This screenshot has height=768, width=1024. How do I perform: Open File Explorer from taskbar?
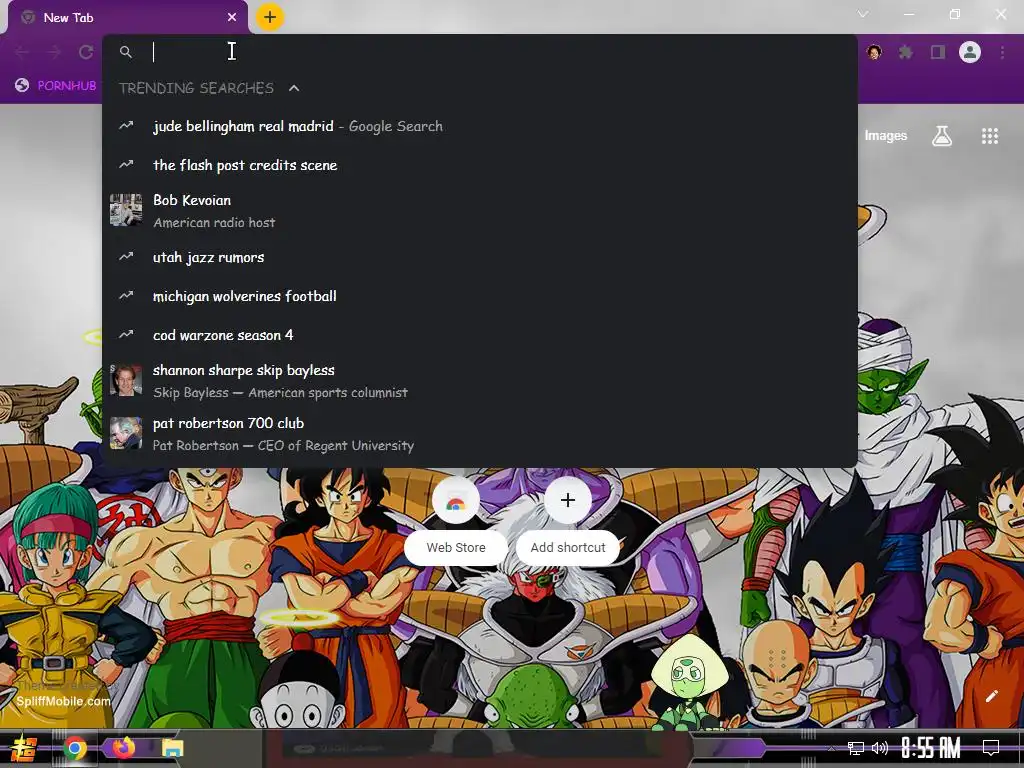click(x=173, y=748)
